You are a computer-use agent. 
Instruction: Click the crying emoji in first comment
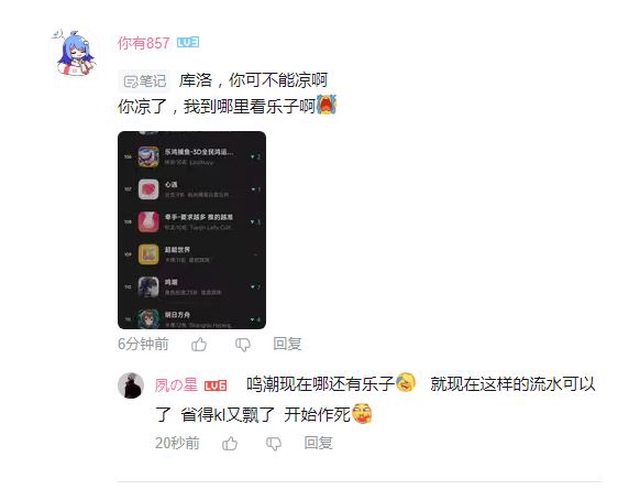pyautogui.click(x=326, y=105)
